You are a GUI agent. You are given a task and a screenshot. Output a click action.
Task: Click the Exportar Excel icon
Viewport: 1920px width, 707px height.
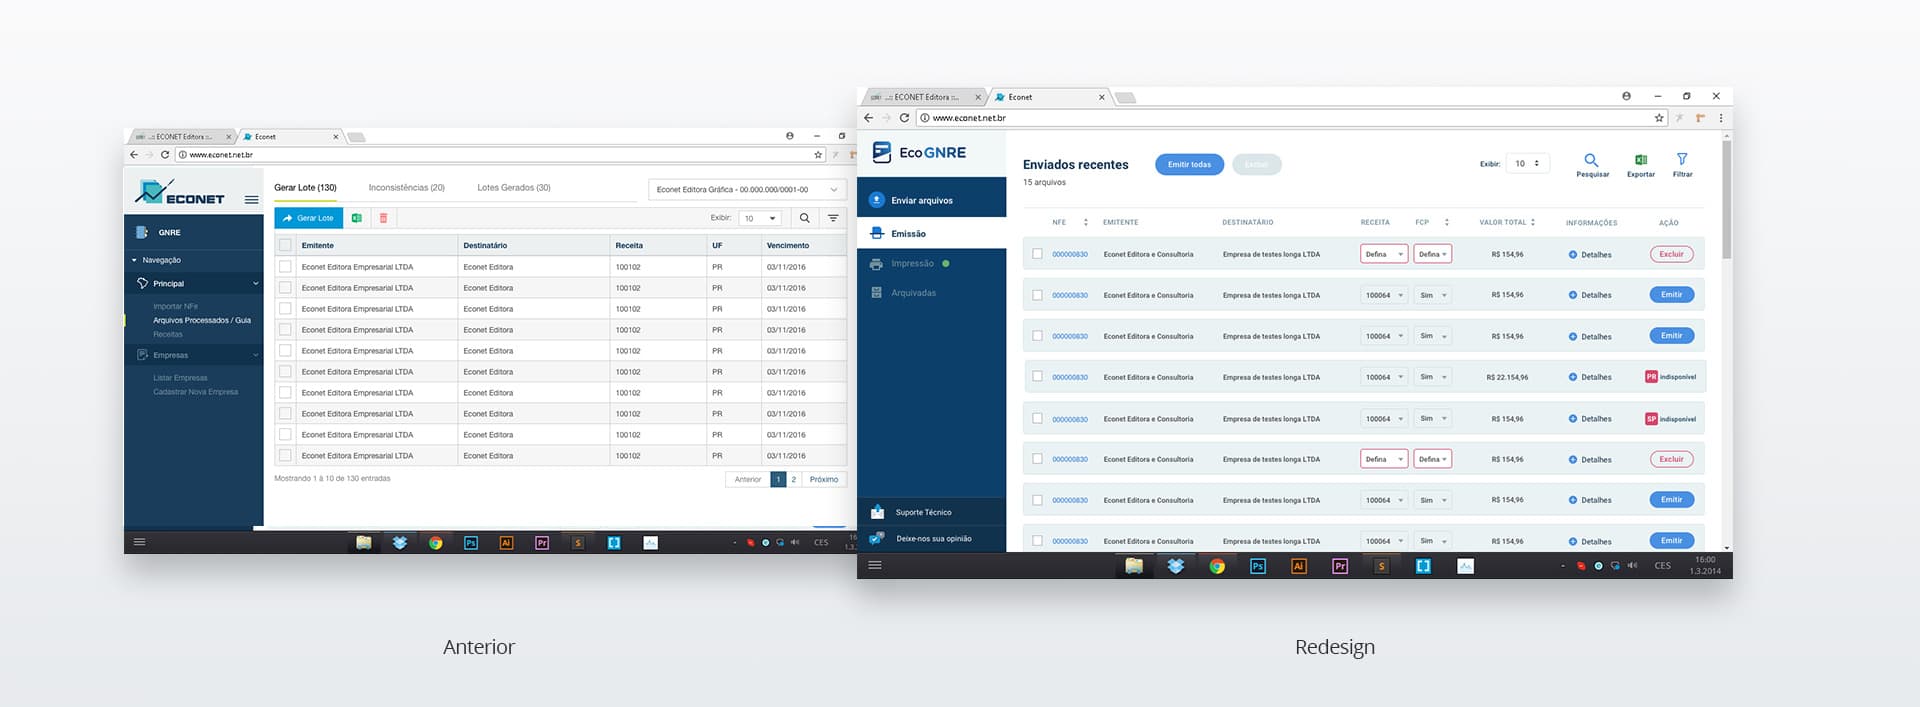[x=1641, y=160]
